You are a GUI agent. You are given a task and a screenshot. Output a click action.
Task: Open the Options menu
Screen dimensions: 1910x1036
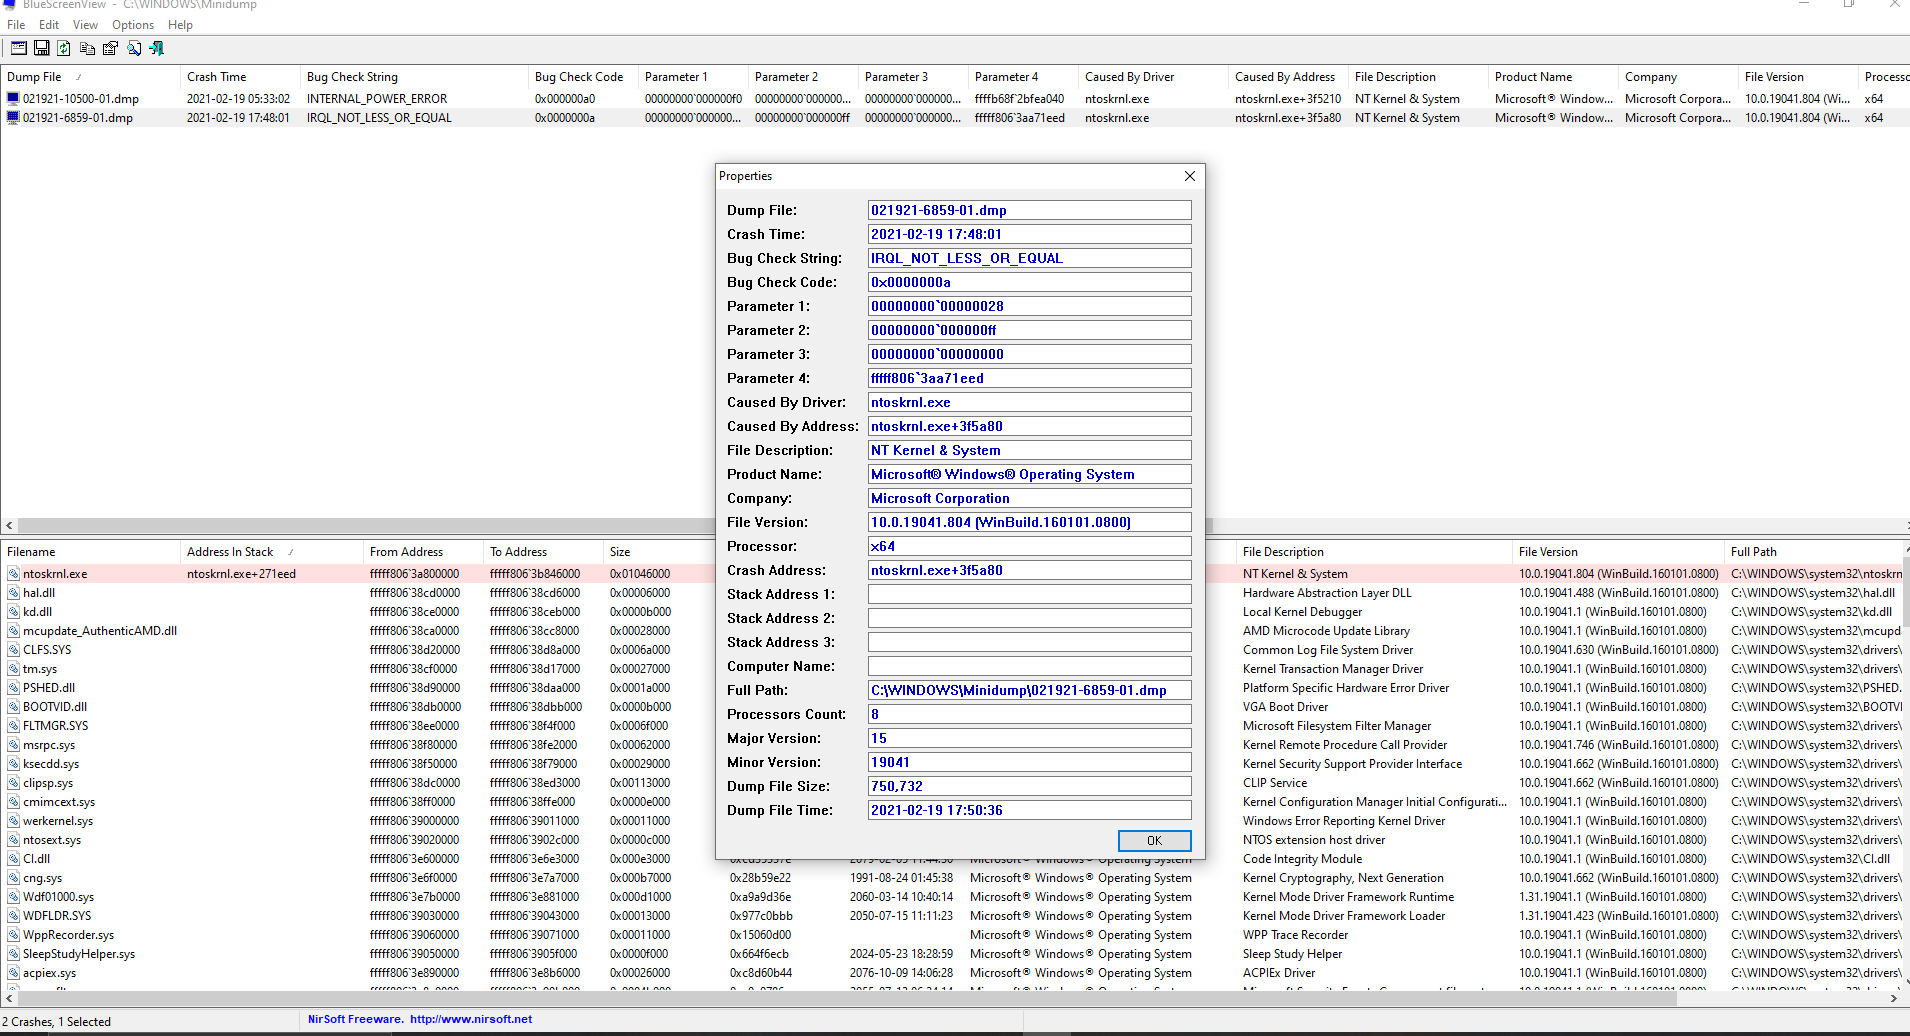133,25
